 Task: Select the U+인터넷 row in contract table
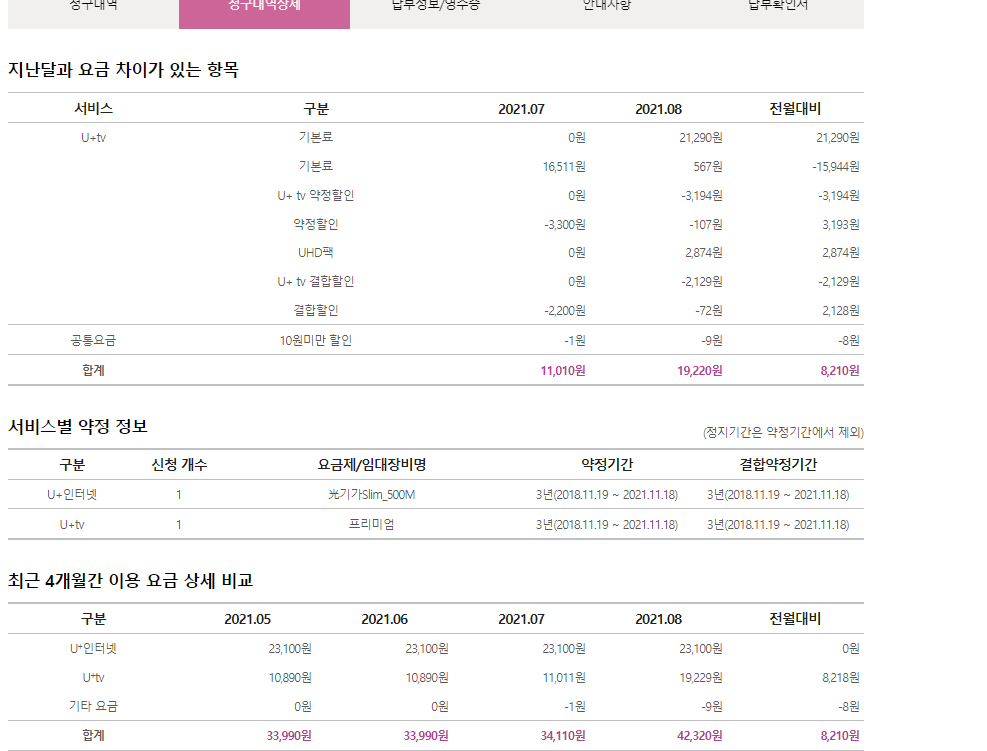tap(71, 493)
